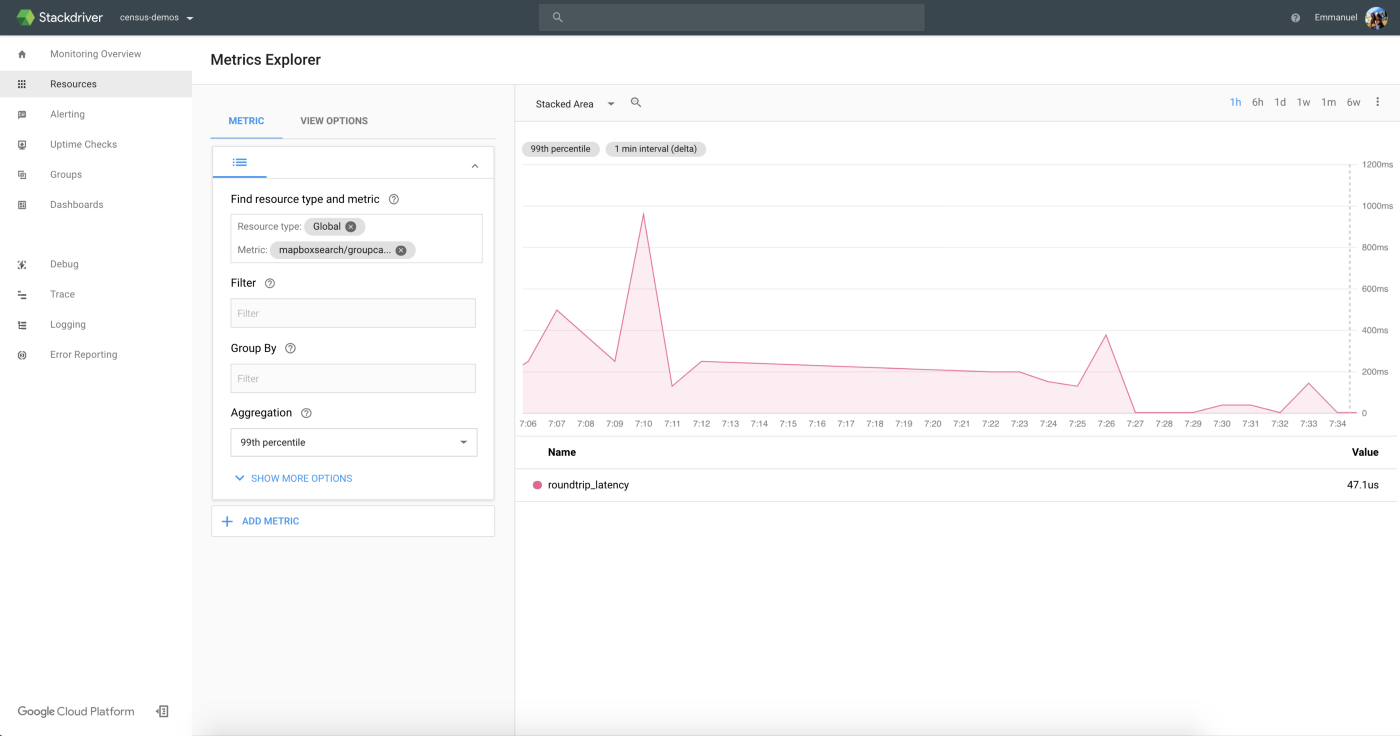
Task: Open the 99th percentile aggregation dropdown
Action: [x=353, y=442]
